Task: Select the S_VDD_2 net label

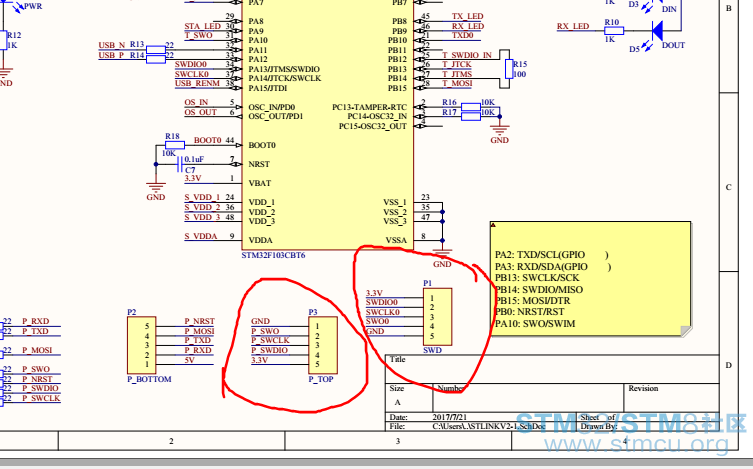Action: [202, 207]
